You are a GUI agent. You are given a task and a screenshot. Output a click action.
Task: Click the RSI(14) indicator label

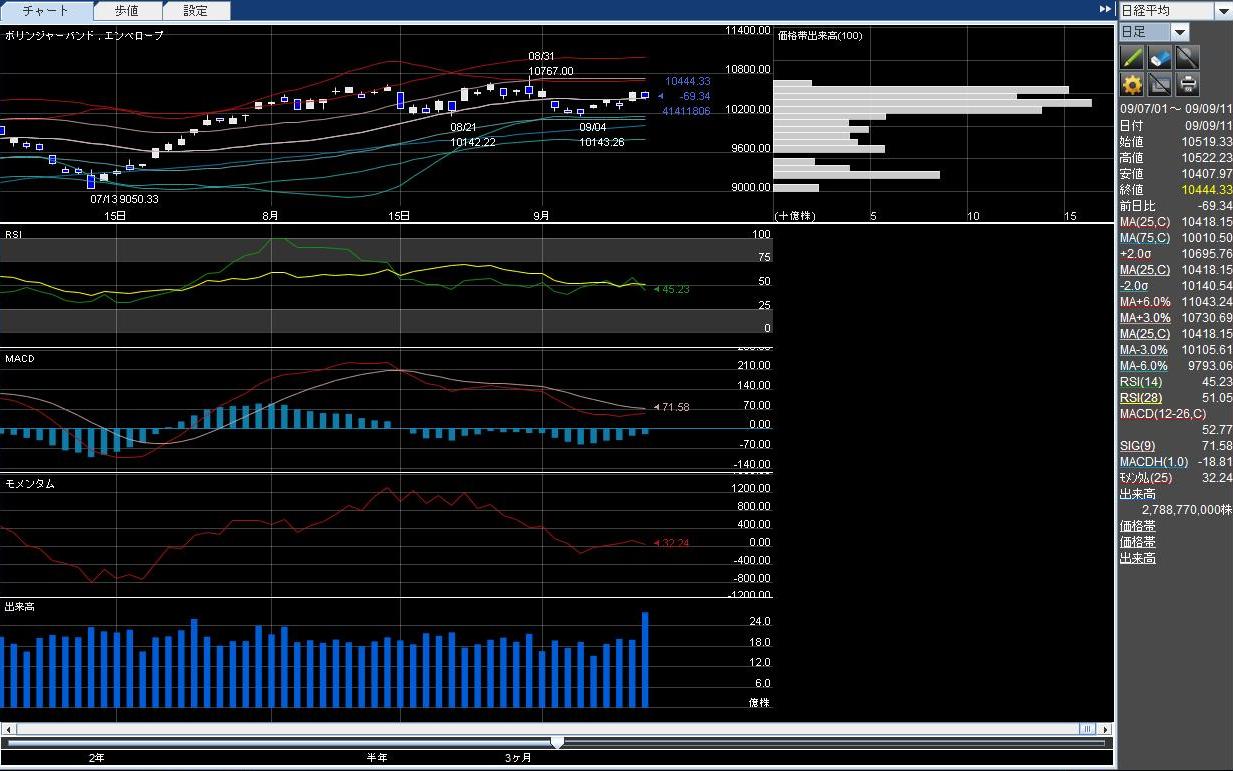1141,381
